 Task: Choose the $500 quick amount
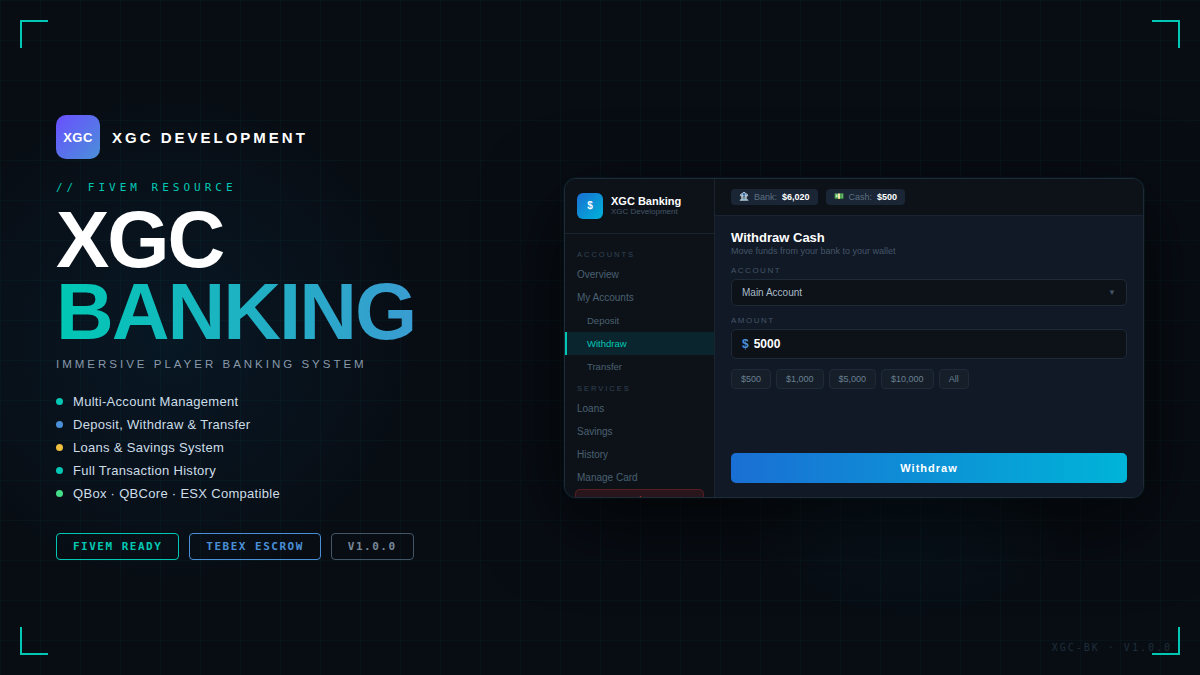click(751, 379)
